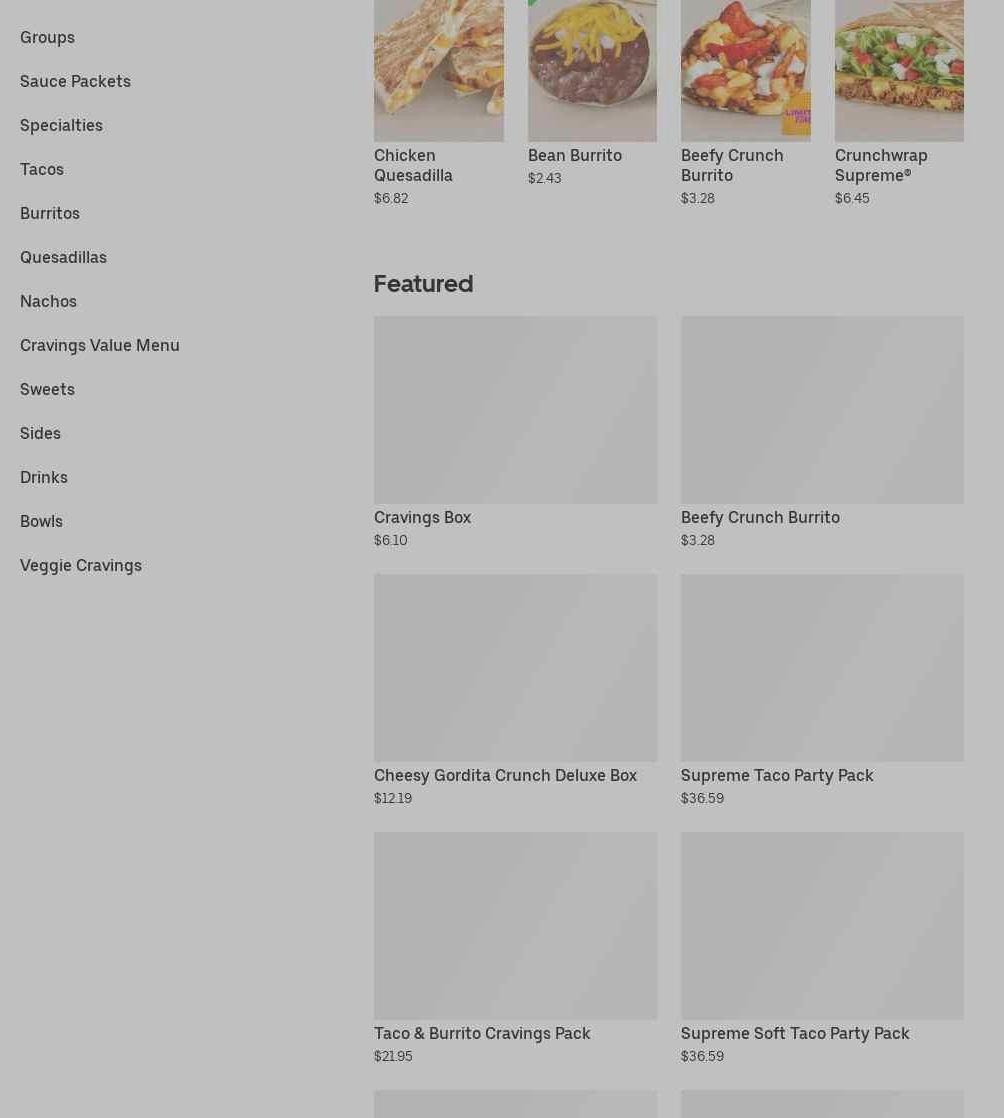1004x1118 pixels.
Task: Open the Groups sidebar entry
Action: [x=47, y=37]
